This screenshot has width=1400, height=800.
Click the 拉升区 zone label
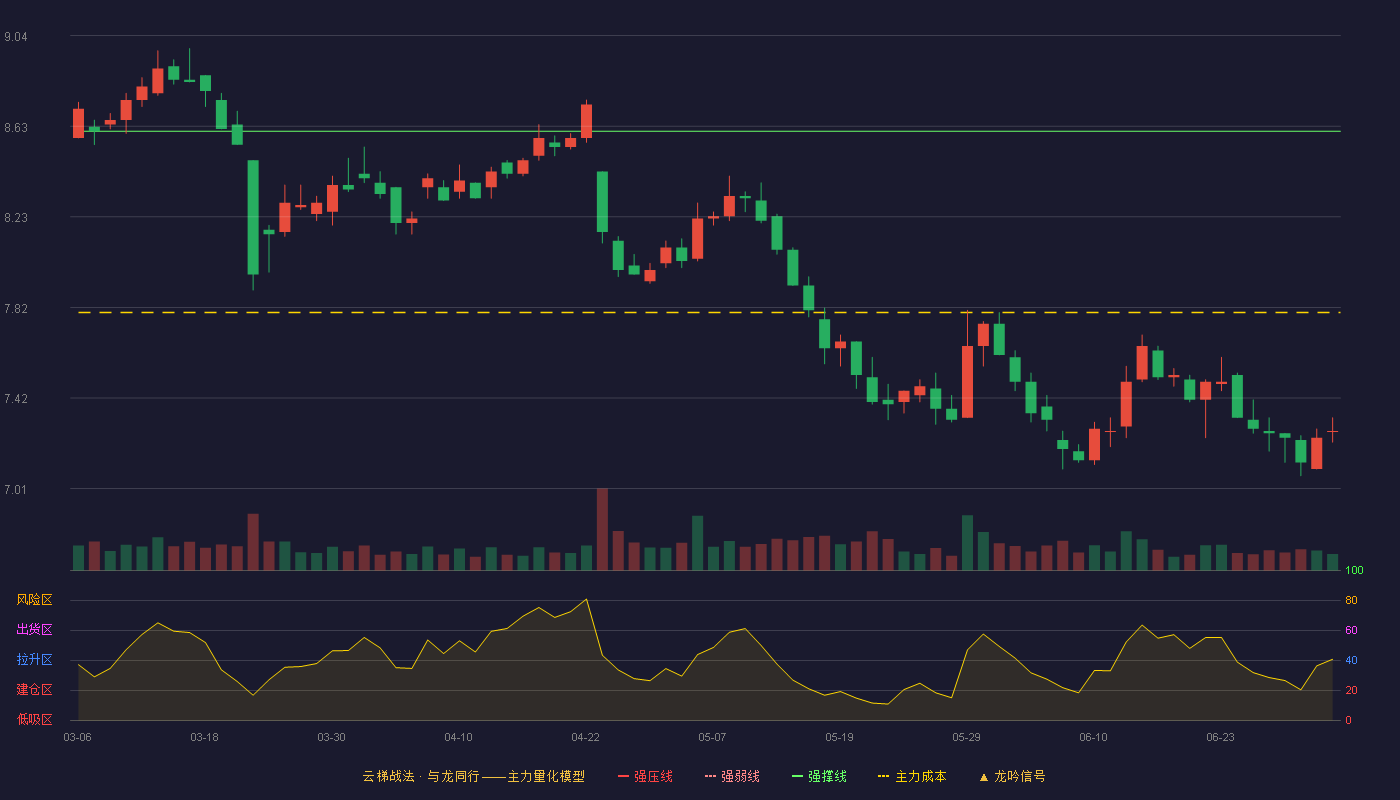[x=34, y=660]
